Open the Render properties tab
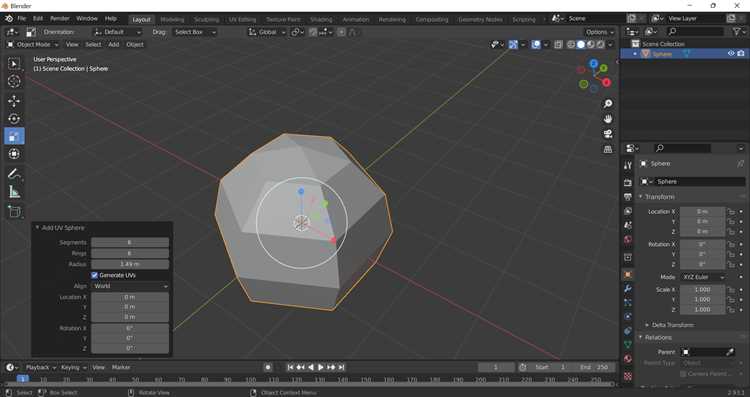750x397 pixels. 628,183
